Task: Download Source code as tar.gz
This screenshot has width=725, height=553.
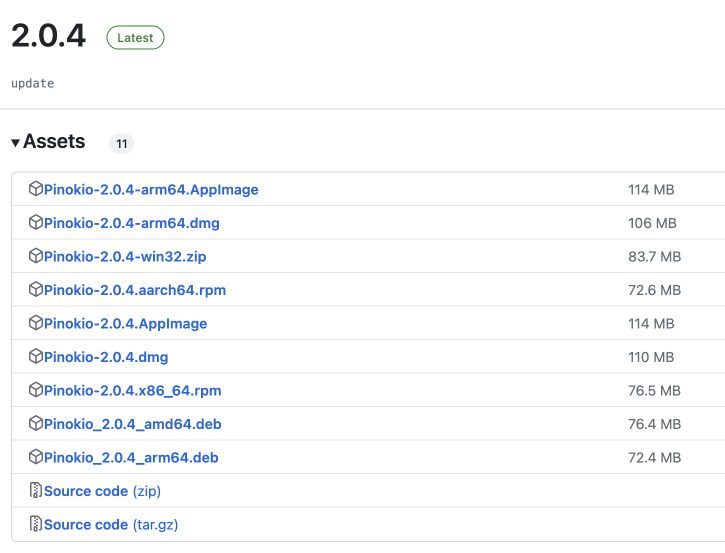Action: coord(110,524)
